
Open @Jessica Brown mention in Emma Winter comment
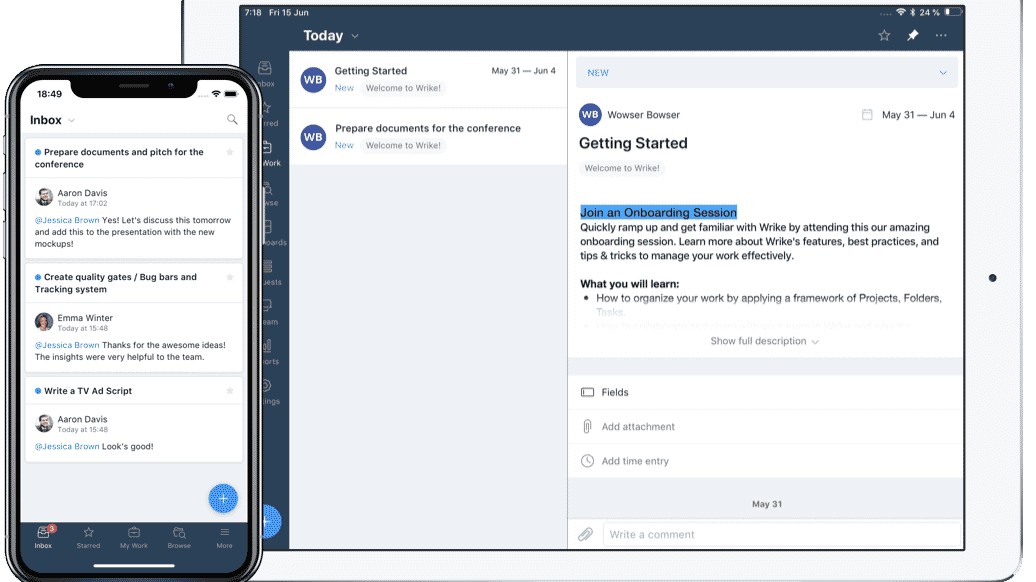point(67,345)
